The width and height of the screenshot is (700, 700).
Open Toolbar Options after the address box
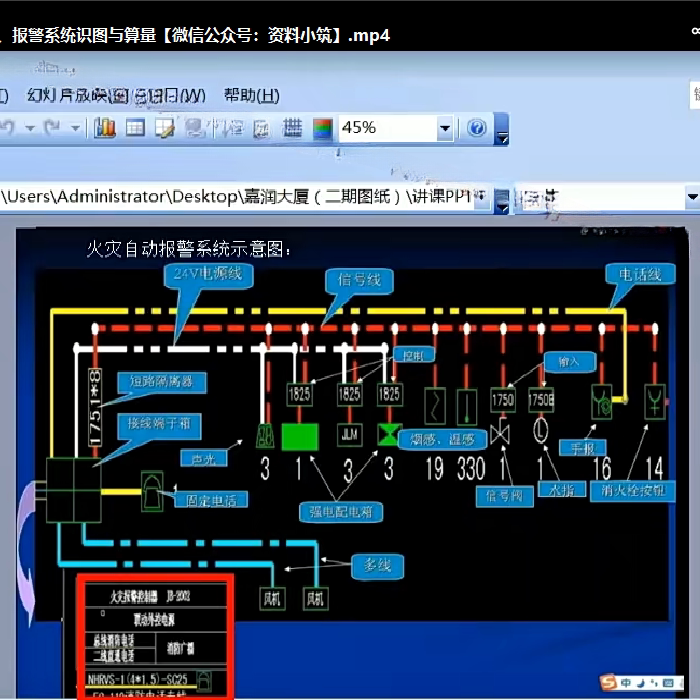[502, 201]
